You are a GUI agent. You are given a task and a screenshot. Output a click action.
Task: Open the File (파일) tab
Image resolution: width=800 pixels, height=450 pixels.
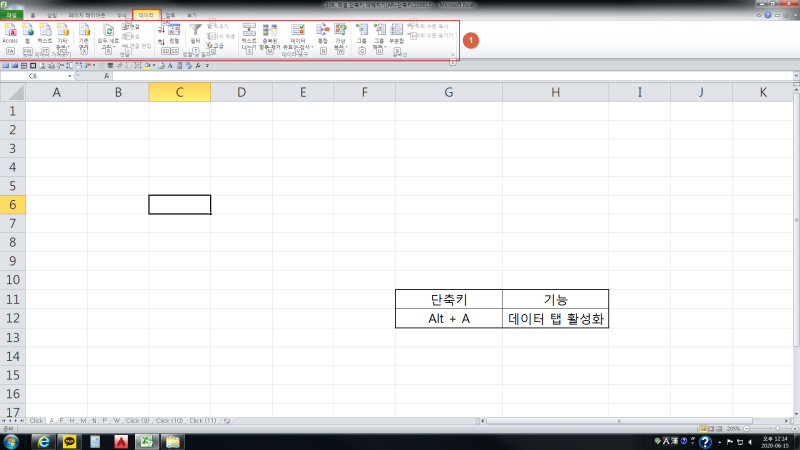(11, 15)
